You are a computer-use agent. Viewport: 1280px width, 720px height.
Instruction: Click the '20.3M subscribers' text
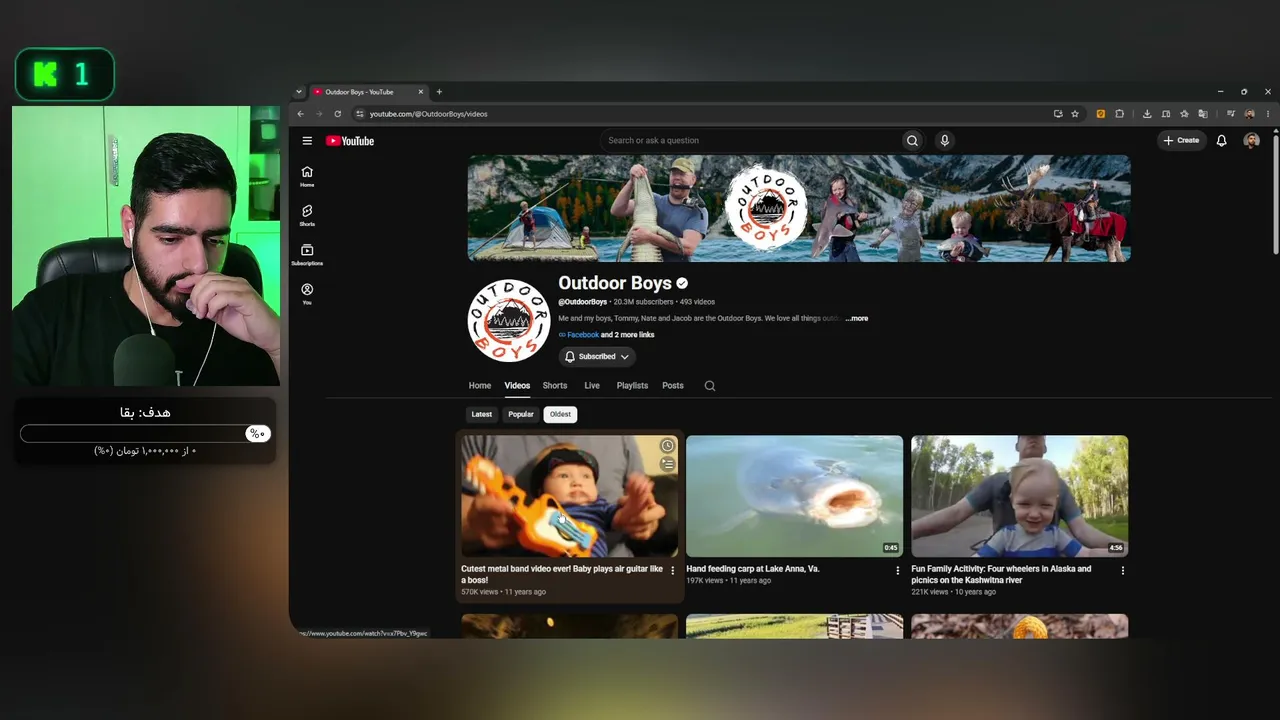(x=643, y=302)
